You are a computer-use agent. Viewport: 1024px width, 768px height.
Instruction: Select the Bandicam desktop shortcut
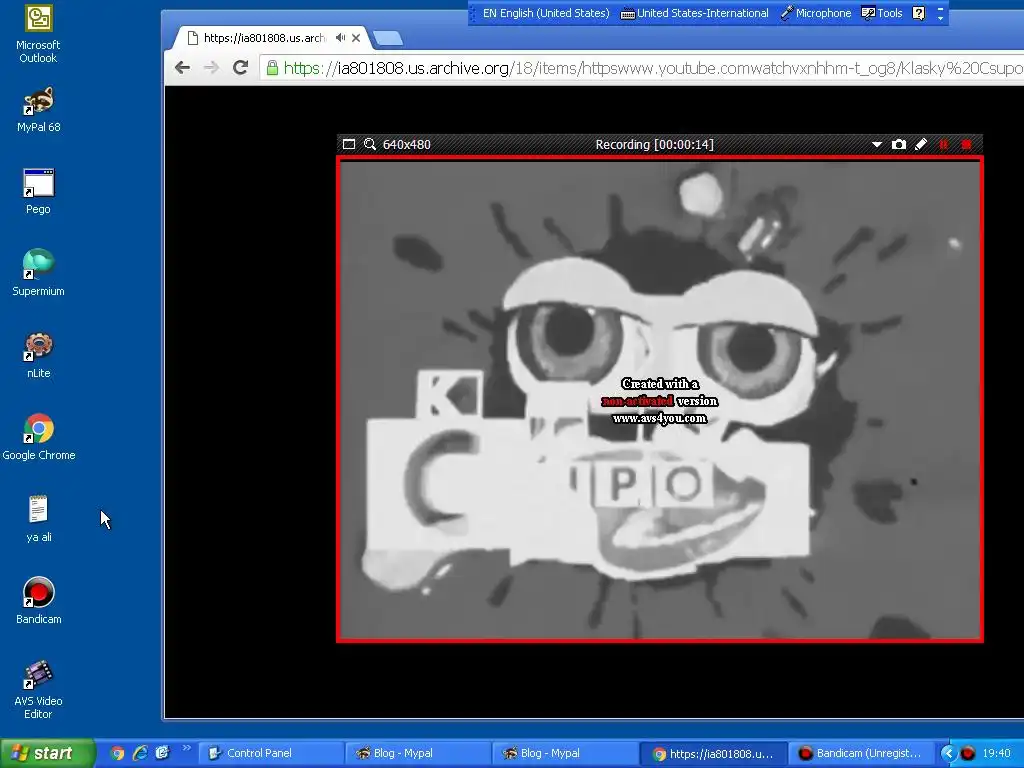tap(39, 601)
